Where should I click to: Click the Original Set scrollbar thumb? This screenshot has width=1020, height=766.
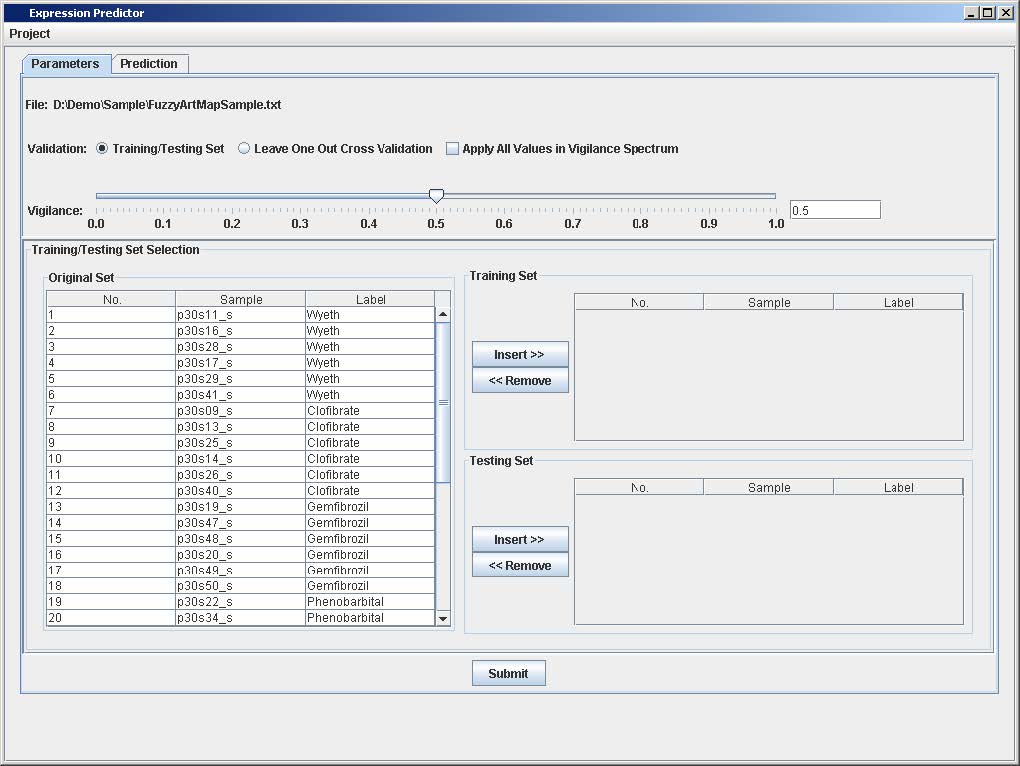443,403
